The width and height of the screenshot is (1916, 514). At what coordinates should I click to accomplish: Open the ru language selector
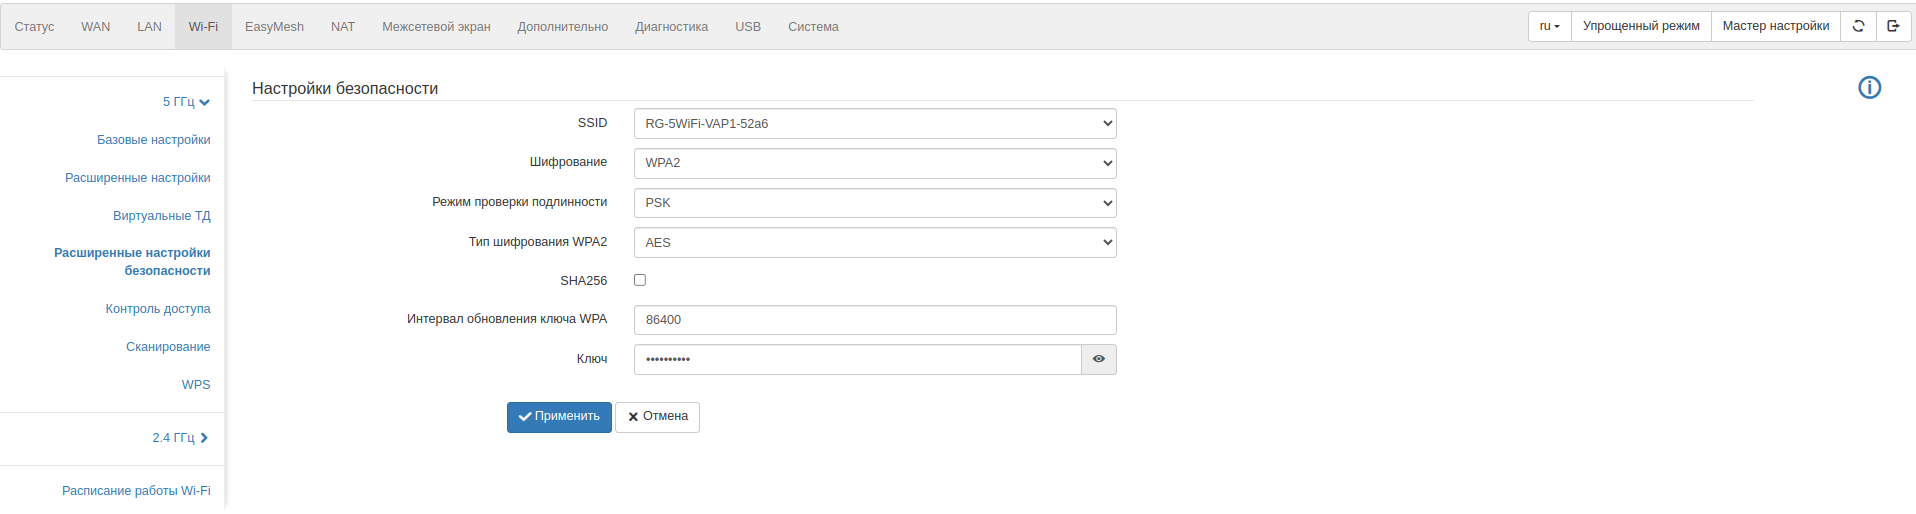pyautogui.click(x=1549, y=26)
